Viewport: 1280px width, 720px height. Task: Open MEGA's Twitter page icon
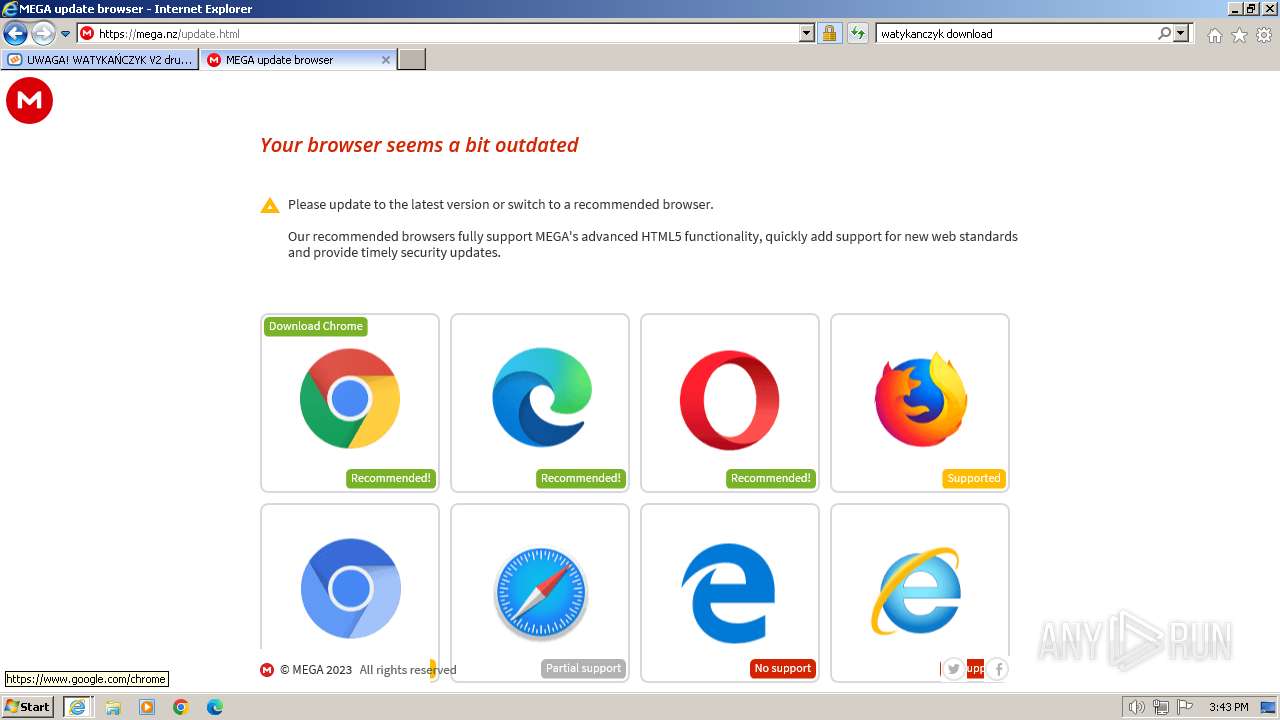click(953, 669)
